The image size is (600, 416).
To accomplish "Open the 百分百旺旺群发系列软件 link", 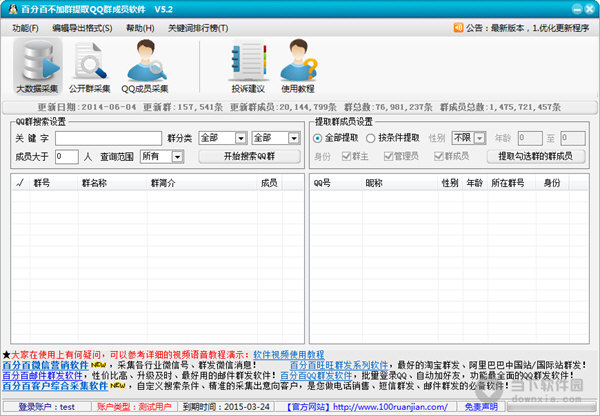I will (339, 365).
